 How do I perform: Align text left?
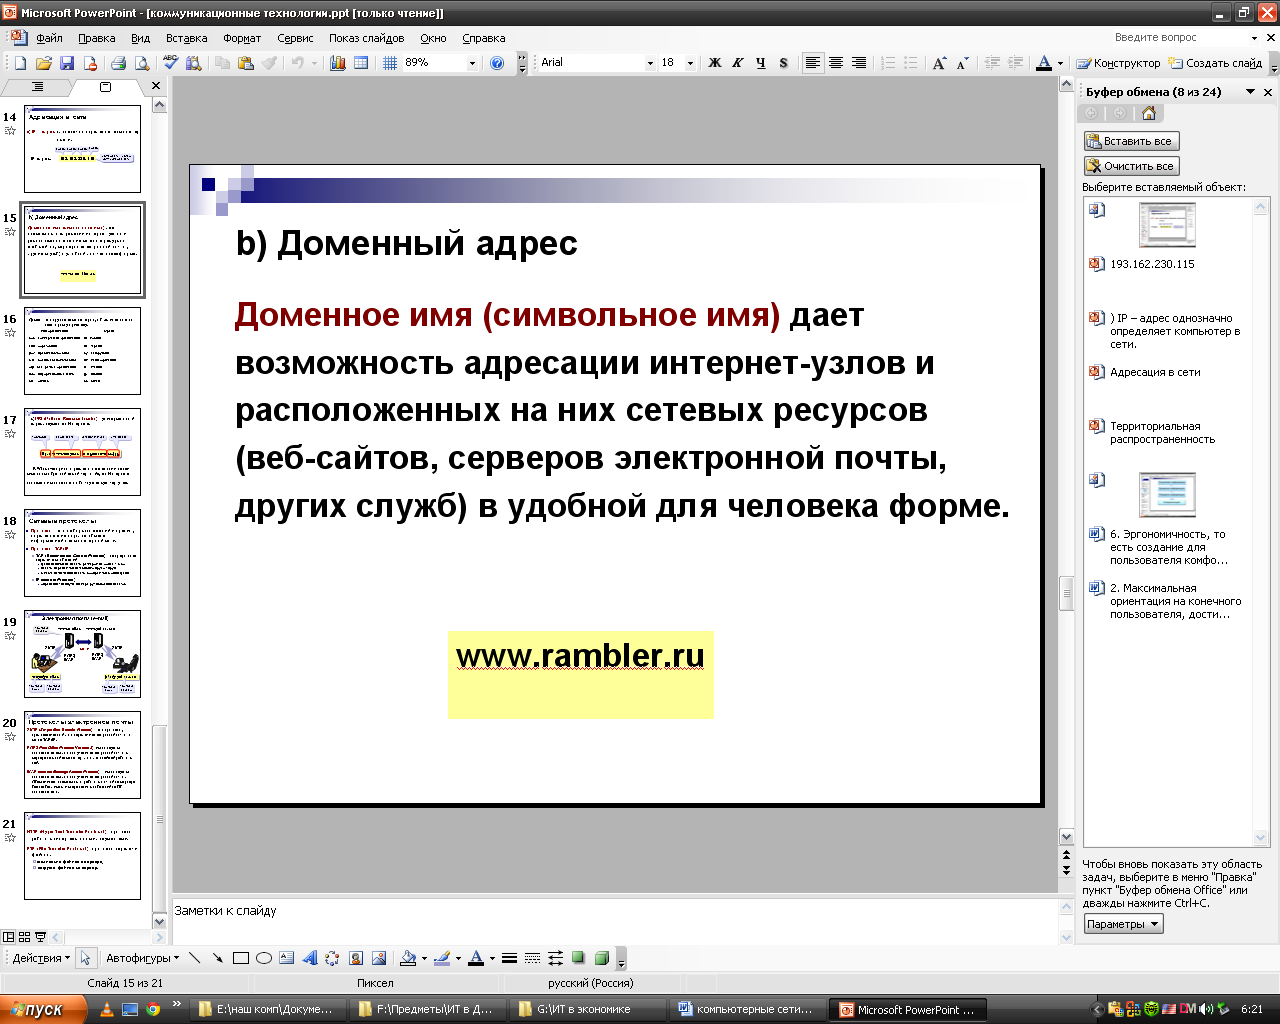[x=813, y=63]
